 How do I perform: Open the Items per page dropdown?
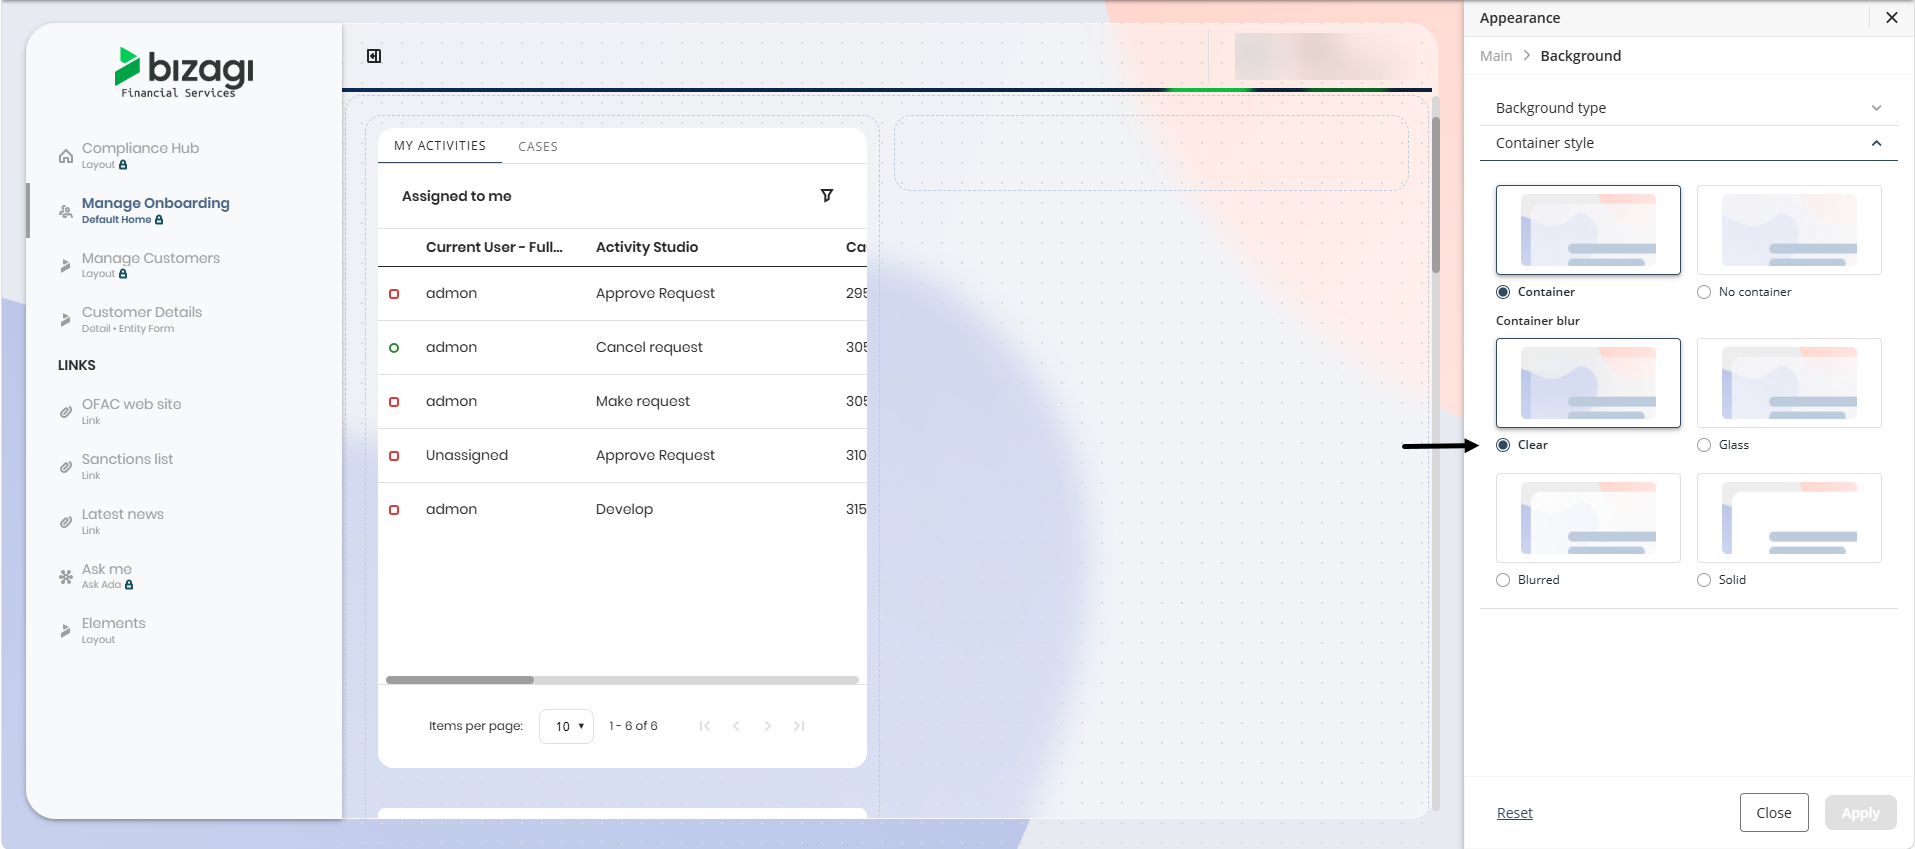coord(566,726)
